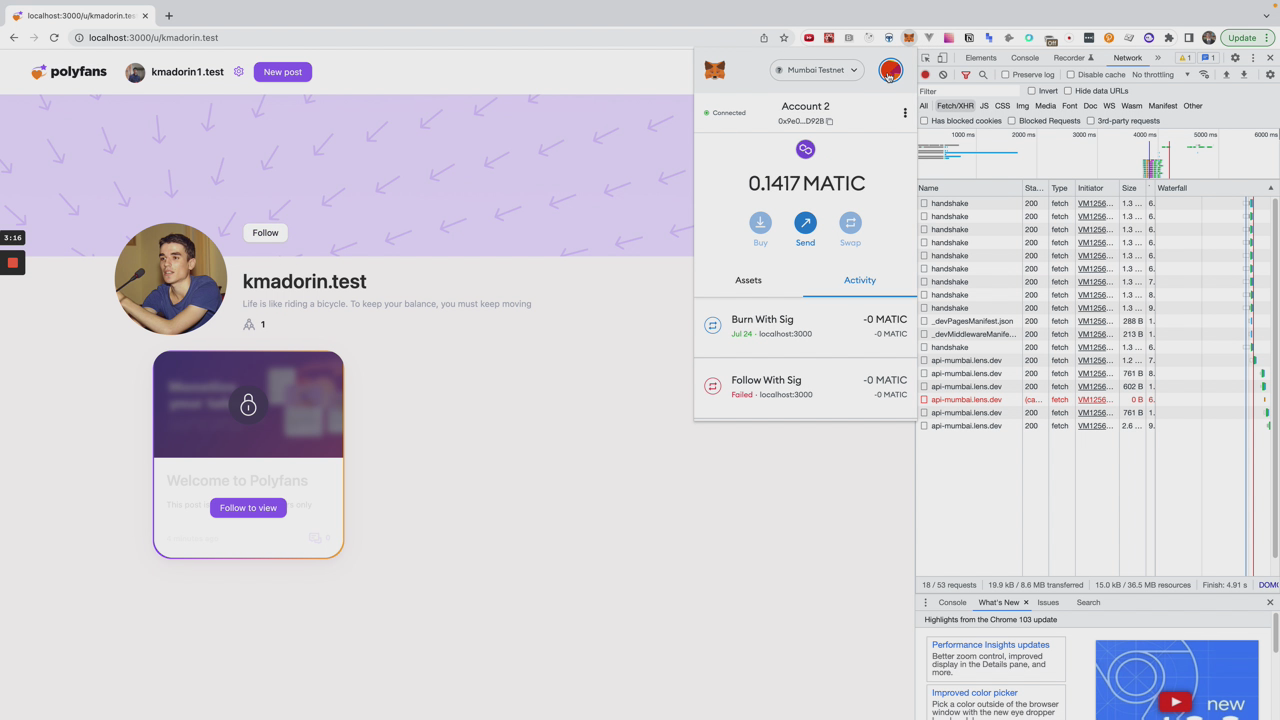This screenshot has width=1280, height=720.
Task: Click the Send arrow icon in MetaMask
Action: [805, 222]
